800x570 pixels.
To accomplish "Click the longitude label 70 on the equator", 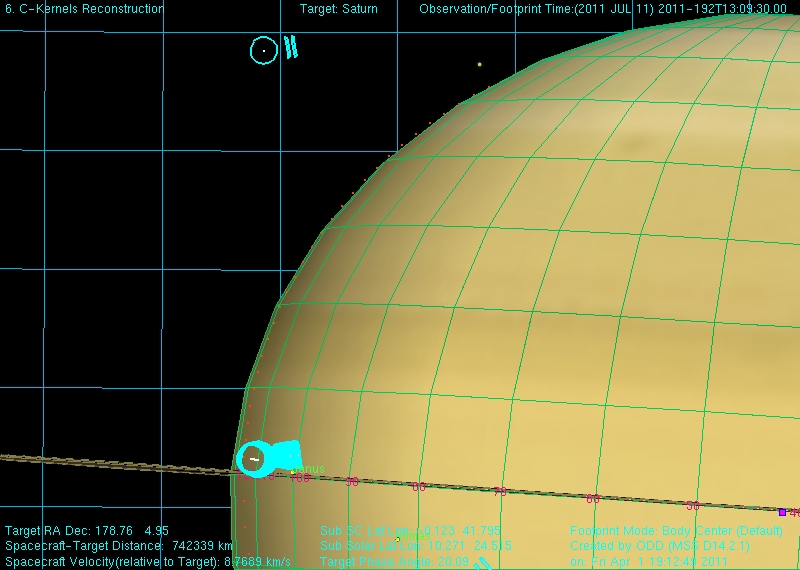I will pyautogui.click(x=500, y=491).
